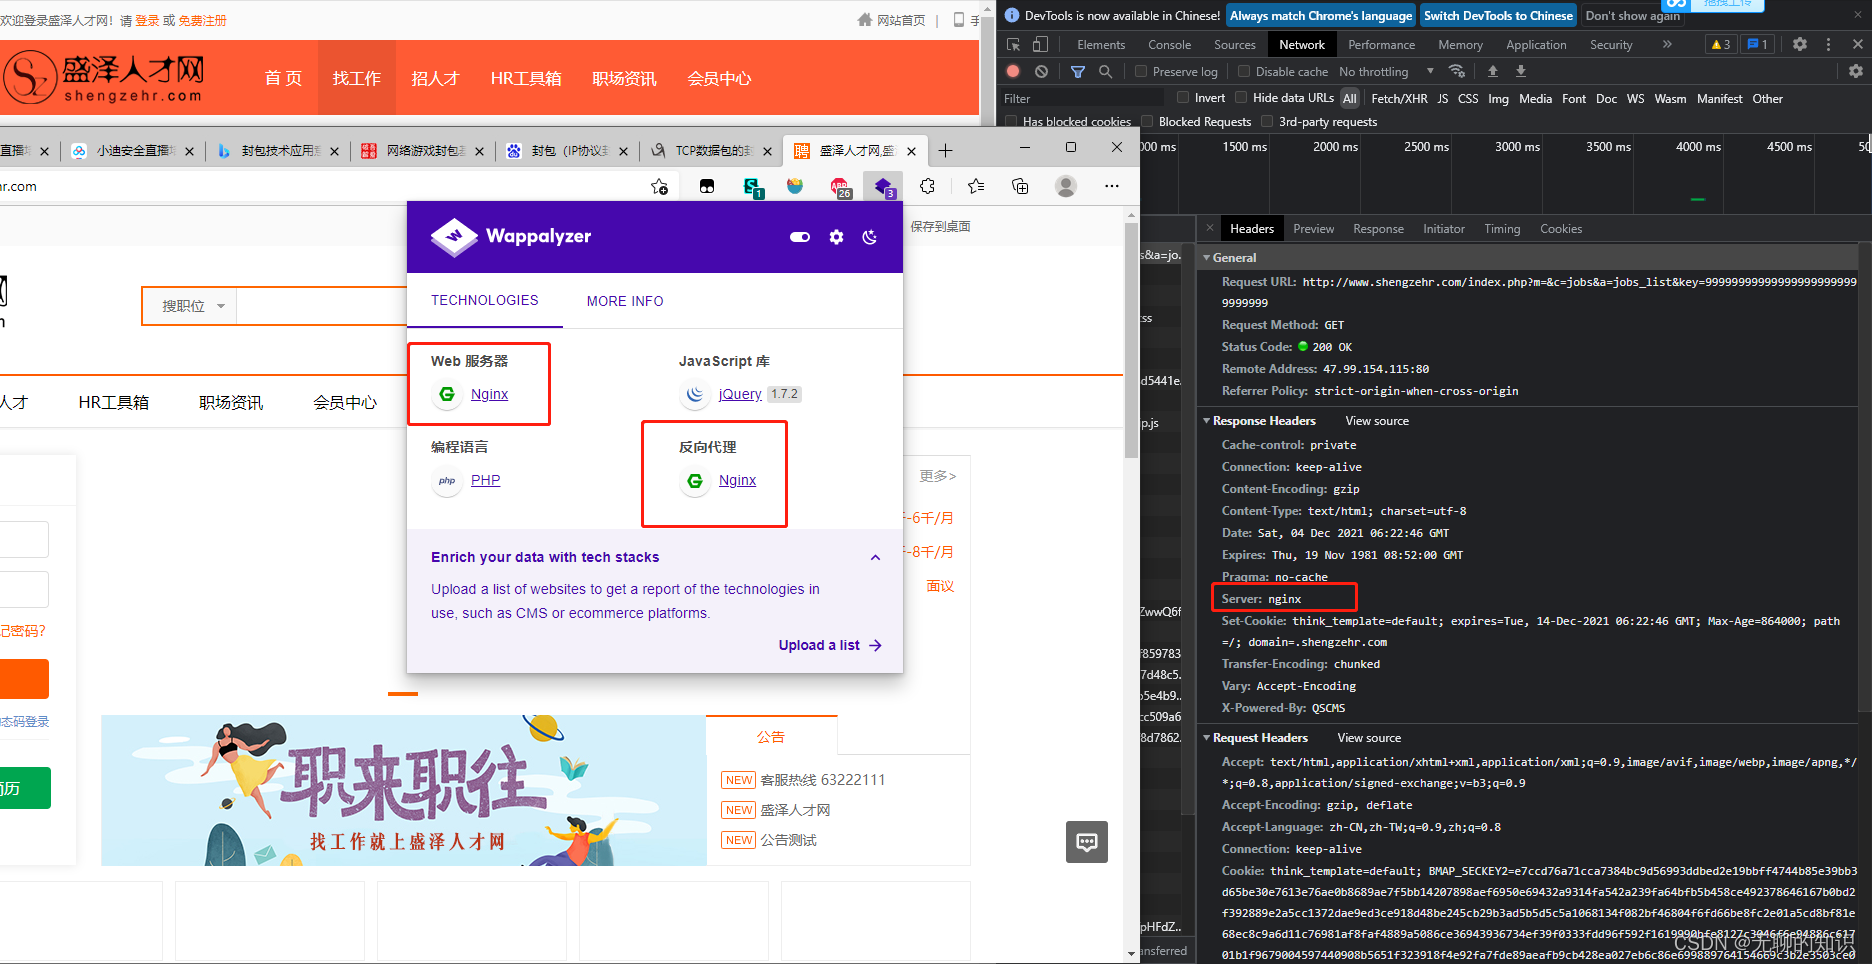Open DevTools main settings gear
This screenshot has width=1872, height=964.
point(1800,45)
